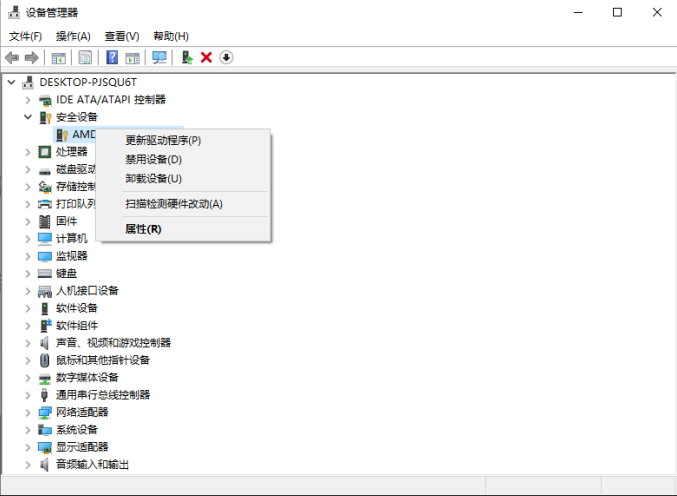Click the 安全设备 key icon
The image size is (677, 496).
coord(45,117)
